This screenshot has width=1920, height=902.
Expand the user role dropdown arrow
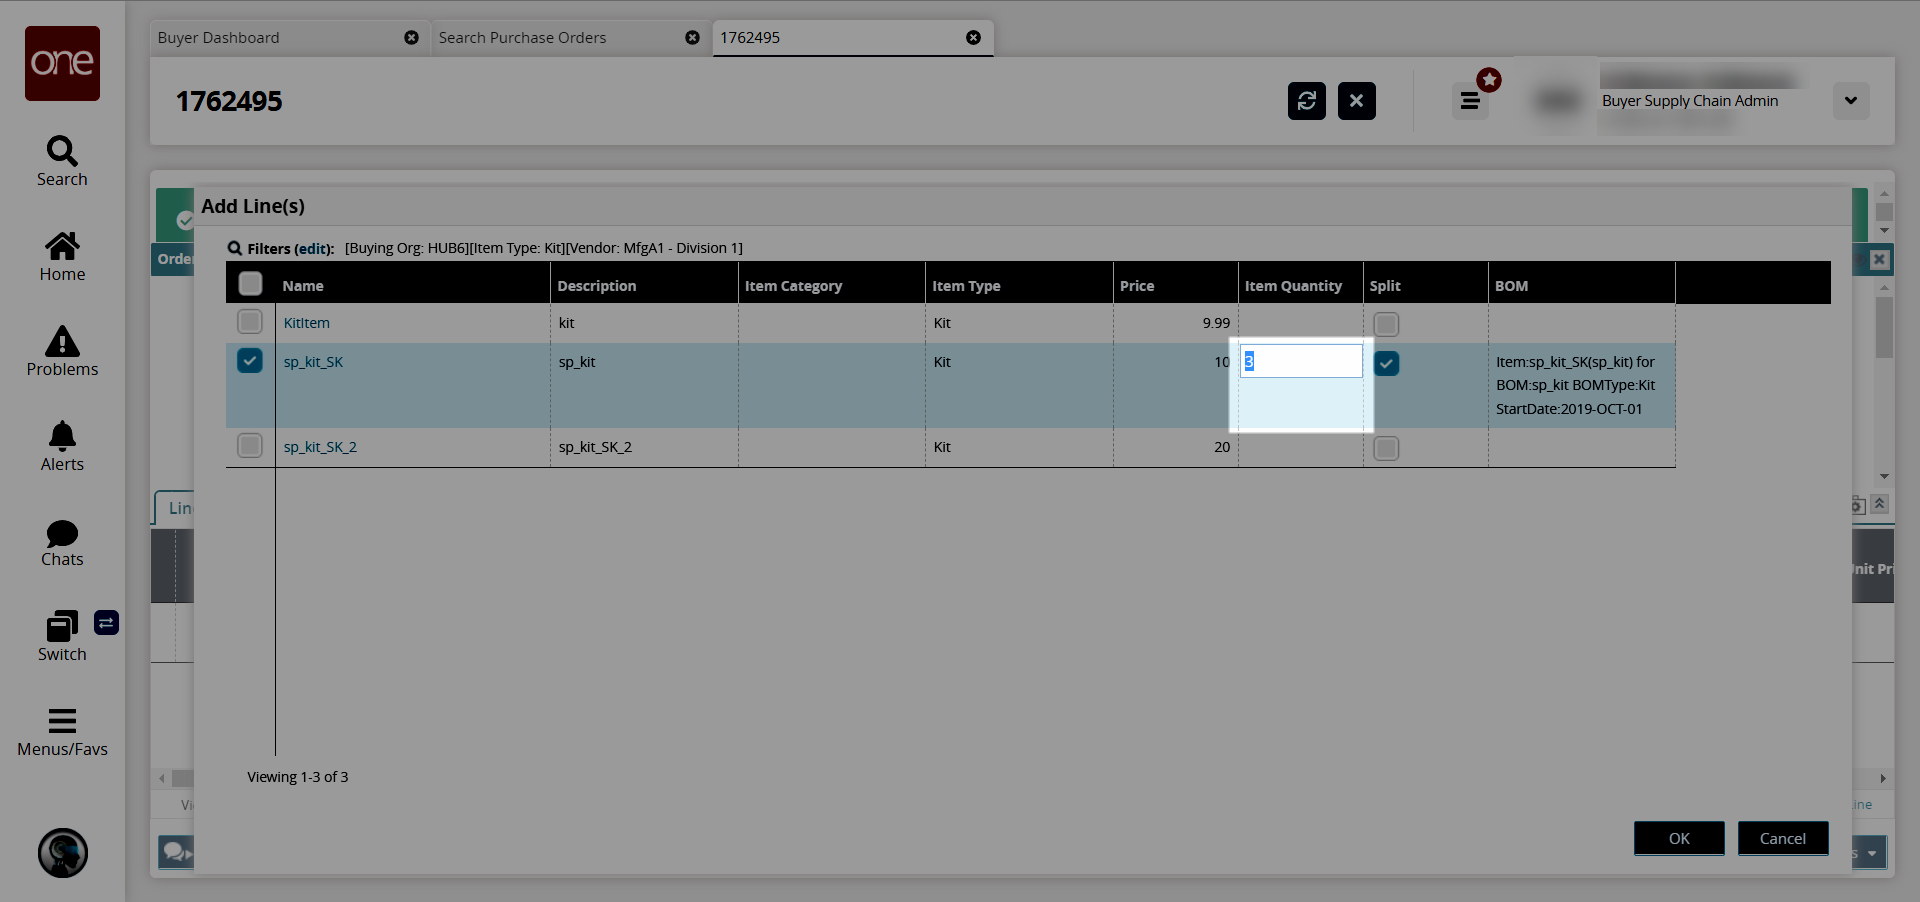point(1851,101)
